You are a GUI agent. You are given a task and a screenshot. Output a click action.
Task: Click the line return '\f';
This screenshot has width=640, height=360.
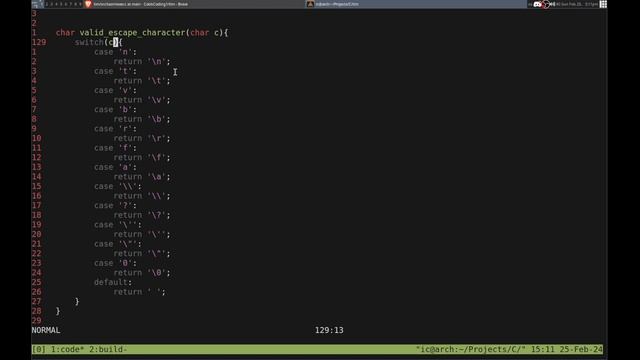tap(142, 158)
